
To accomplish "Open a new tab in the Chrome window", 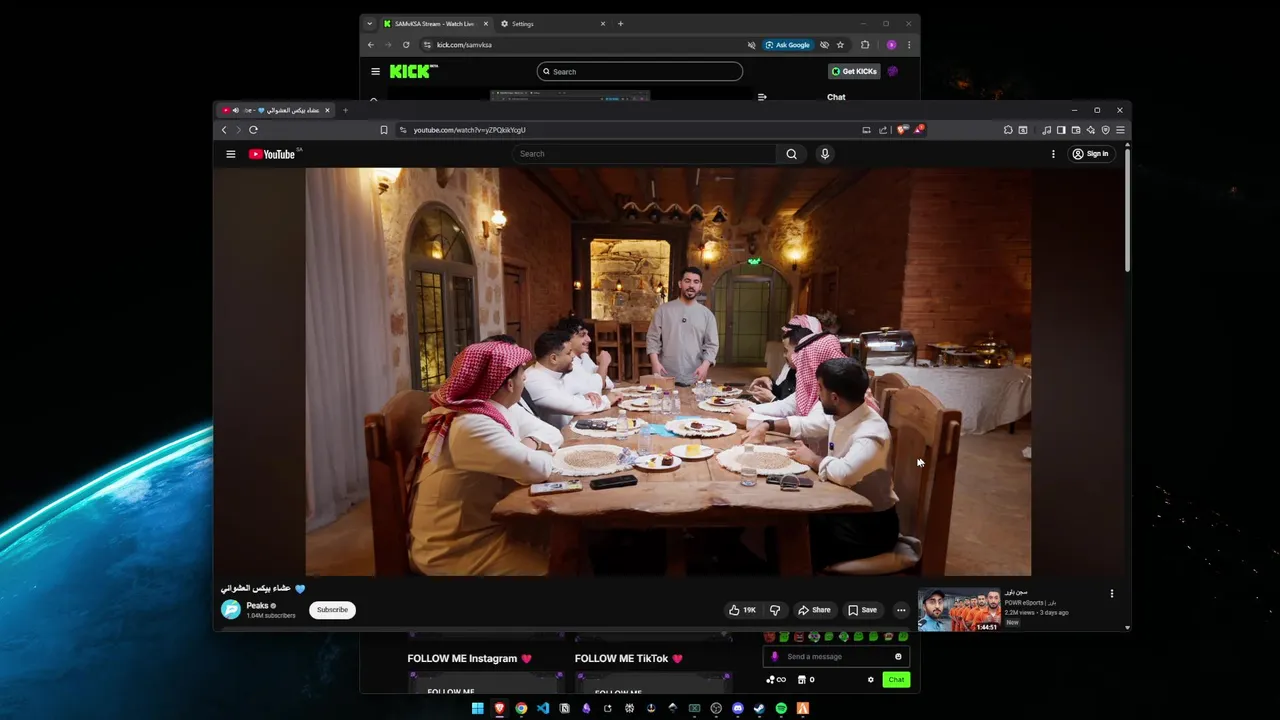I will 620,24.
